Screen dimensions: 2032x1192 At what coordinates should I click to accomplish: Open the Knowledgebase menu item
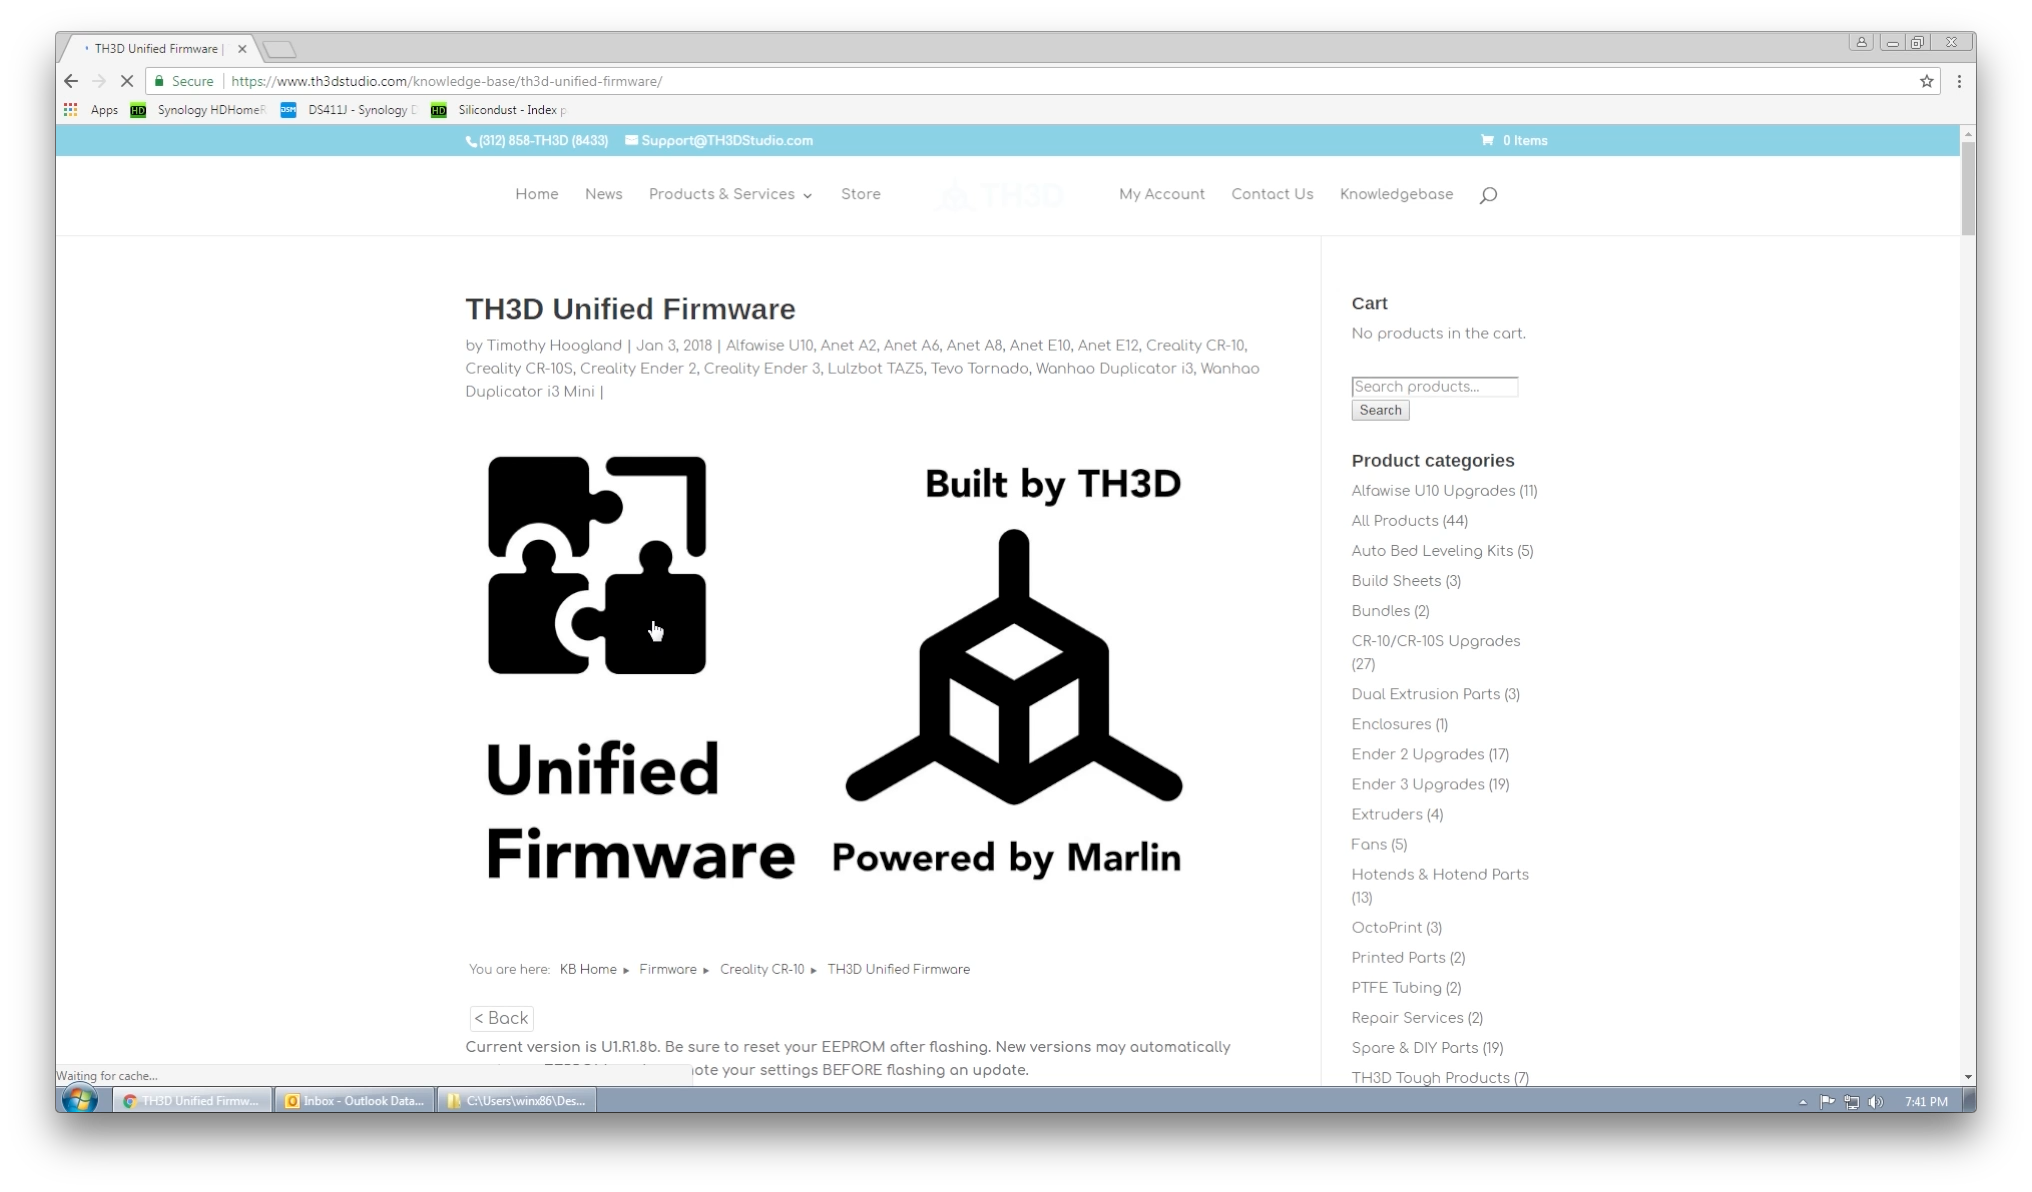click(x=1396, y=194)
